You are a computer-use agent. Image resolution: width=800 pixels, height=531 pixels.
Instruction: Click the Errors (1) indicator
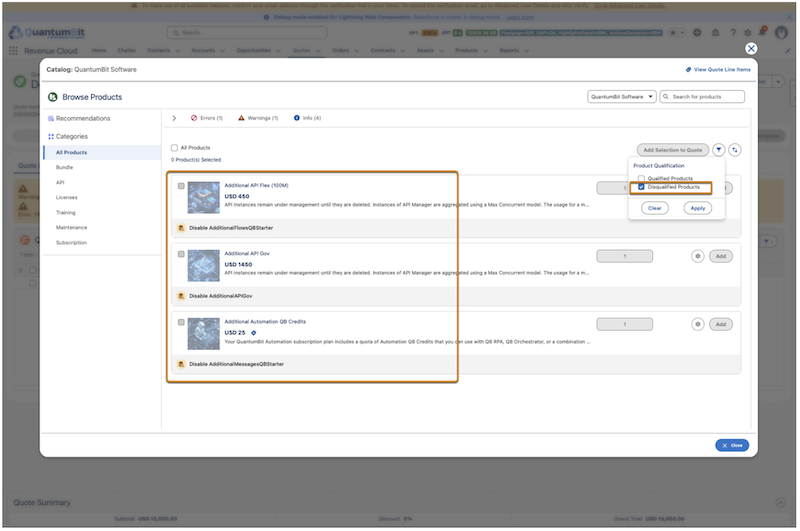pyautogui.click(x=207, y=118)
